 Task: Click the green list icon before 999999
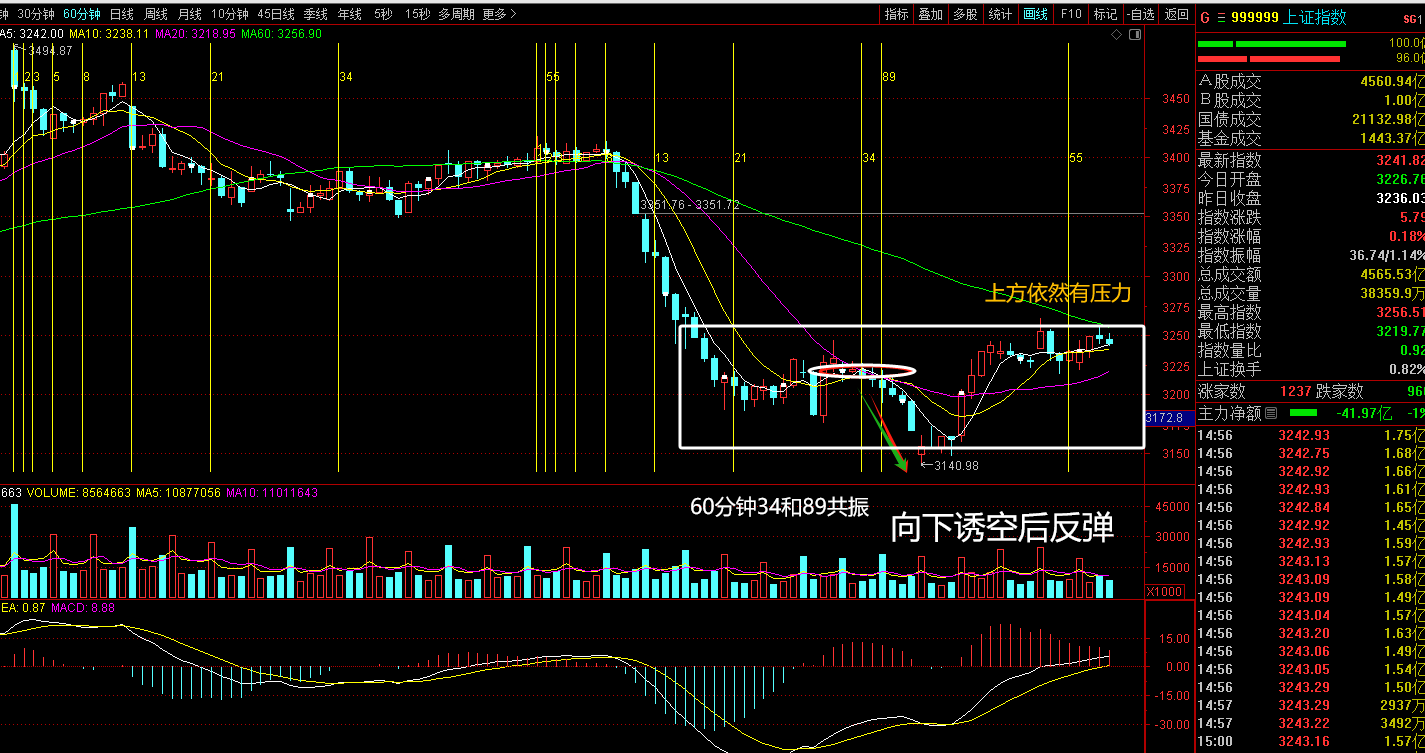1221,17
